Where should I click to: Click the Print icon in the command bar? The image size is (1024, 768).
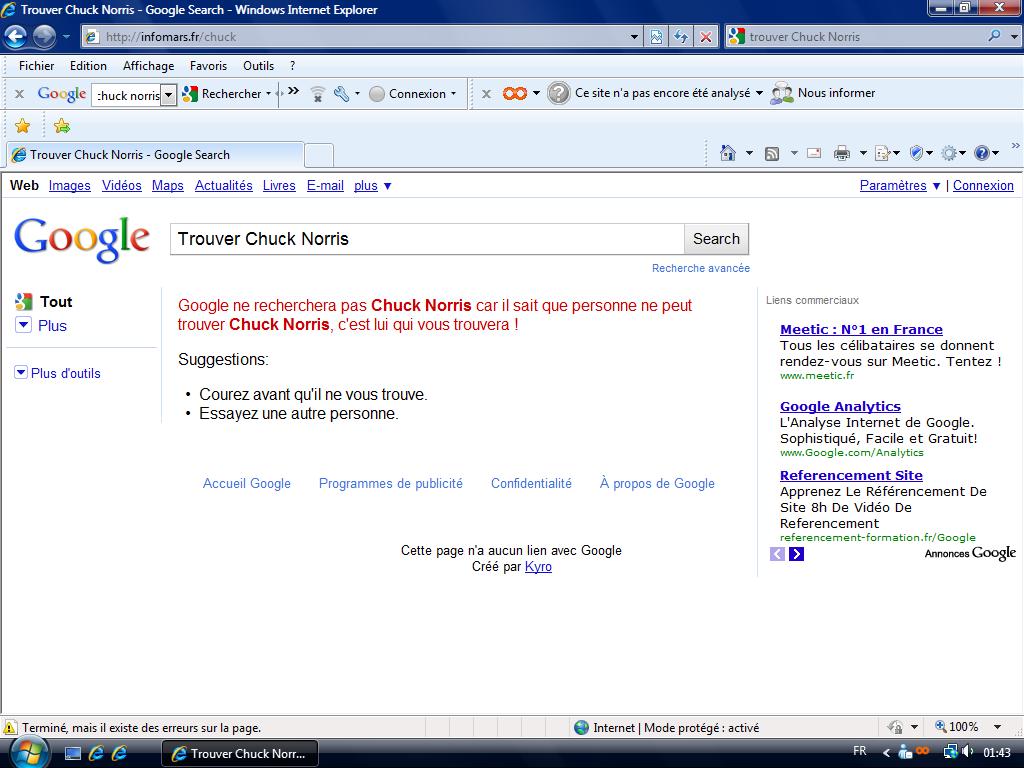(842, 153)
